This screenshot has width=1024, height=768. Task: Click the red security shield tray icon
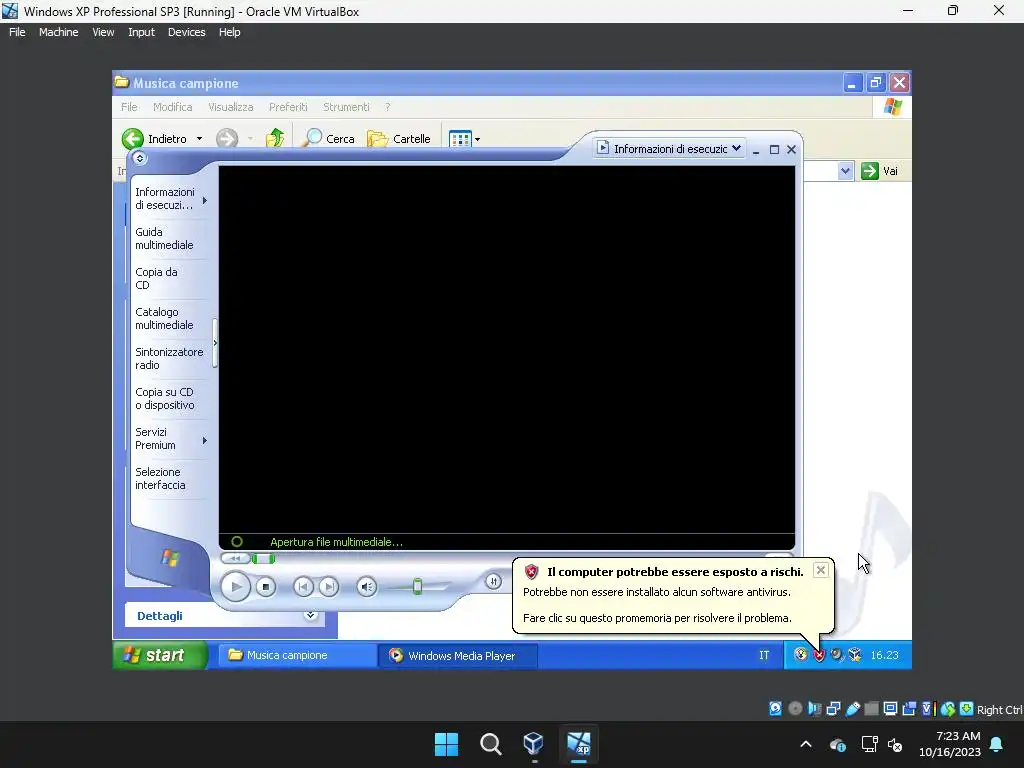pyautogui.click(x=819, y=655)
